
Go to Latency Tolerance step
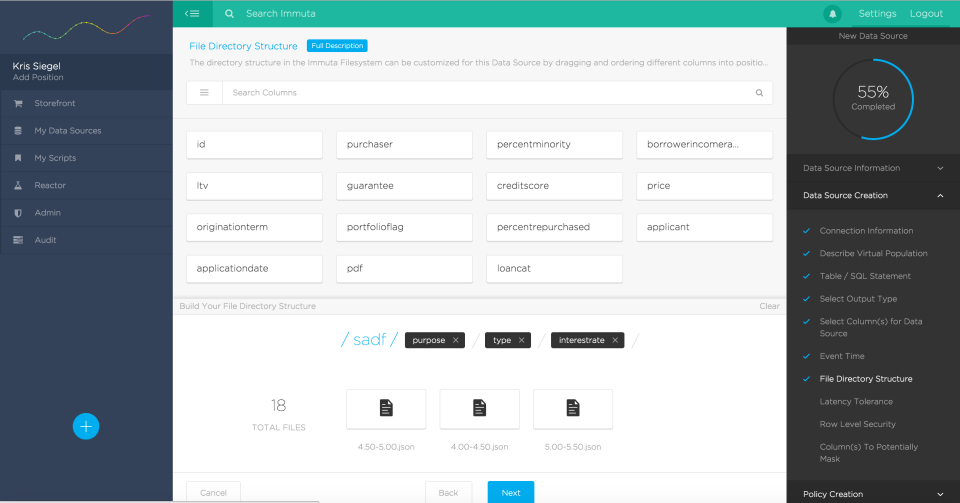pyautogui.click(x=855, y=401)
